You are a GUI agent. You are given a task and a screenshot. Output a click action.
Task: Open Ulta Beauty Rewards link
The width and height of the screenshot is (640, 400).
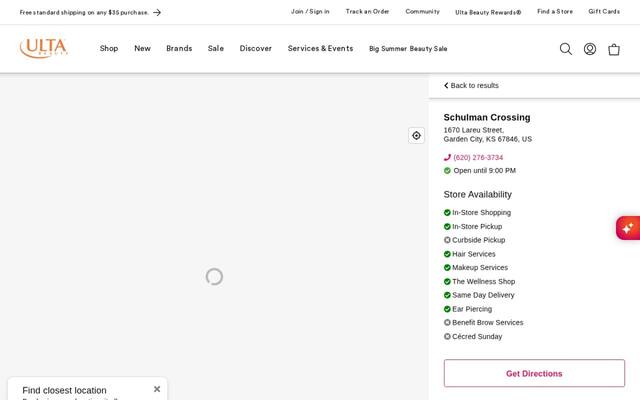[488, 12]
